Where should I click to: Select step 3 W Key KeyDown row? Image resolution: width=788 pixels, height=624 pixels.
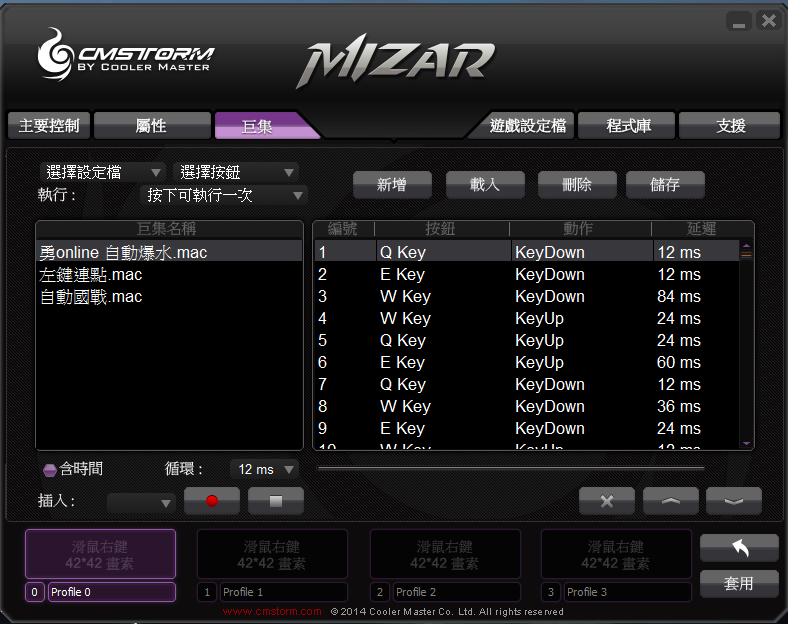coord(527,296)
